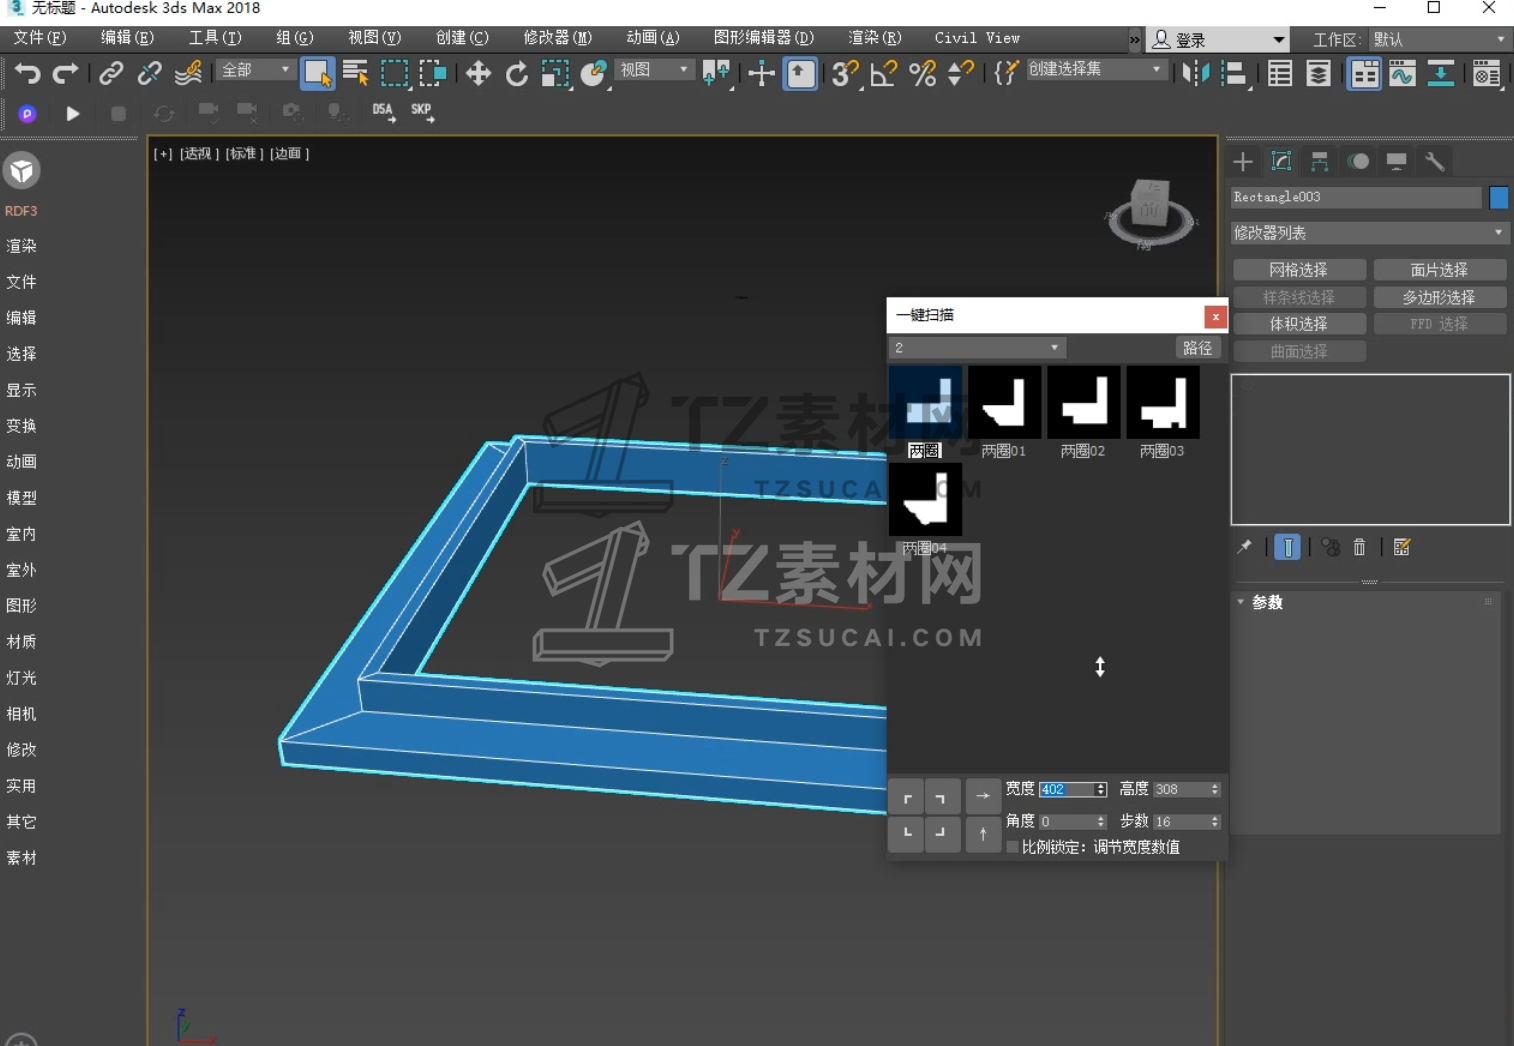Screen dimensions: 1514x1046
Task: Open the 渲染(R) menu
Action: 874,38
